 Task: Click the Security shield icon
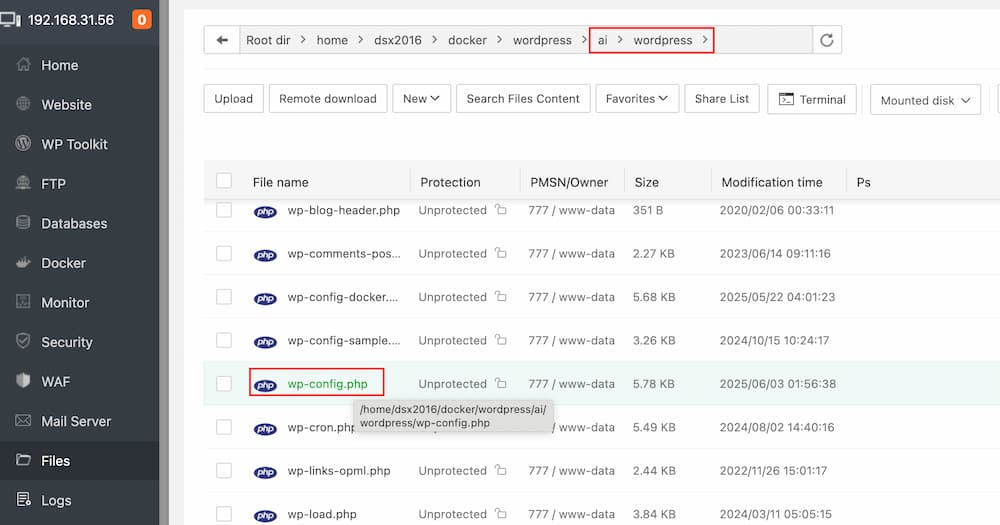pyautogui.click(x=23, y=341)
